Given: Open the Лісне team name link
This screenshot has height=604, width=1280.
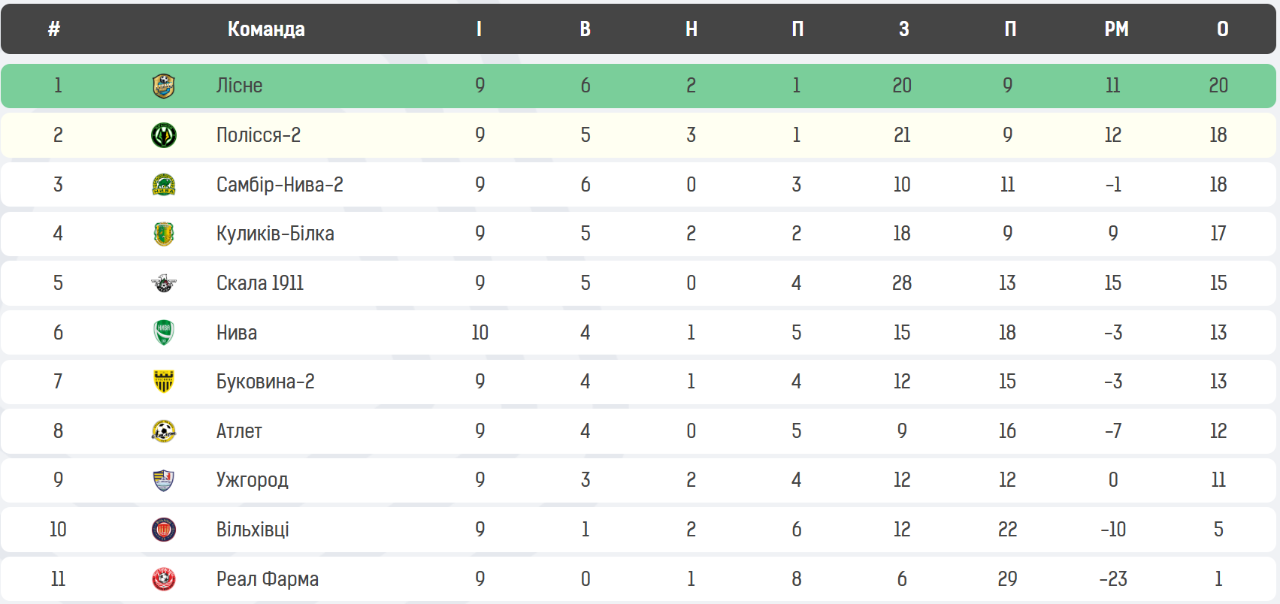Looking at the screenshot, I should pos(239,86).
